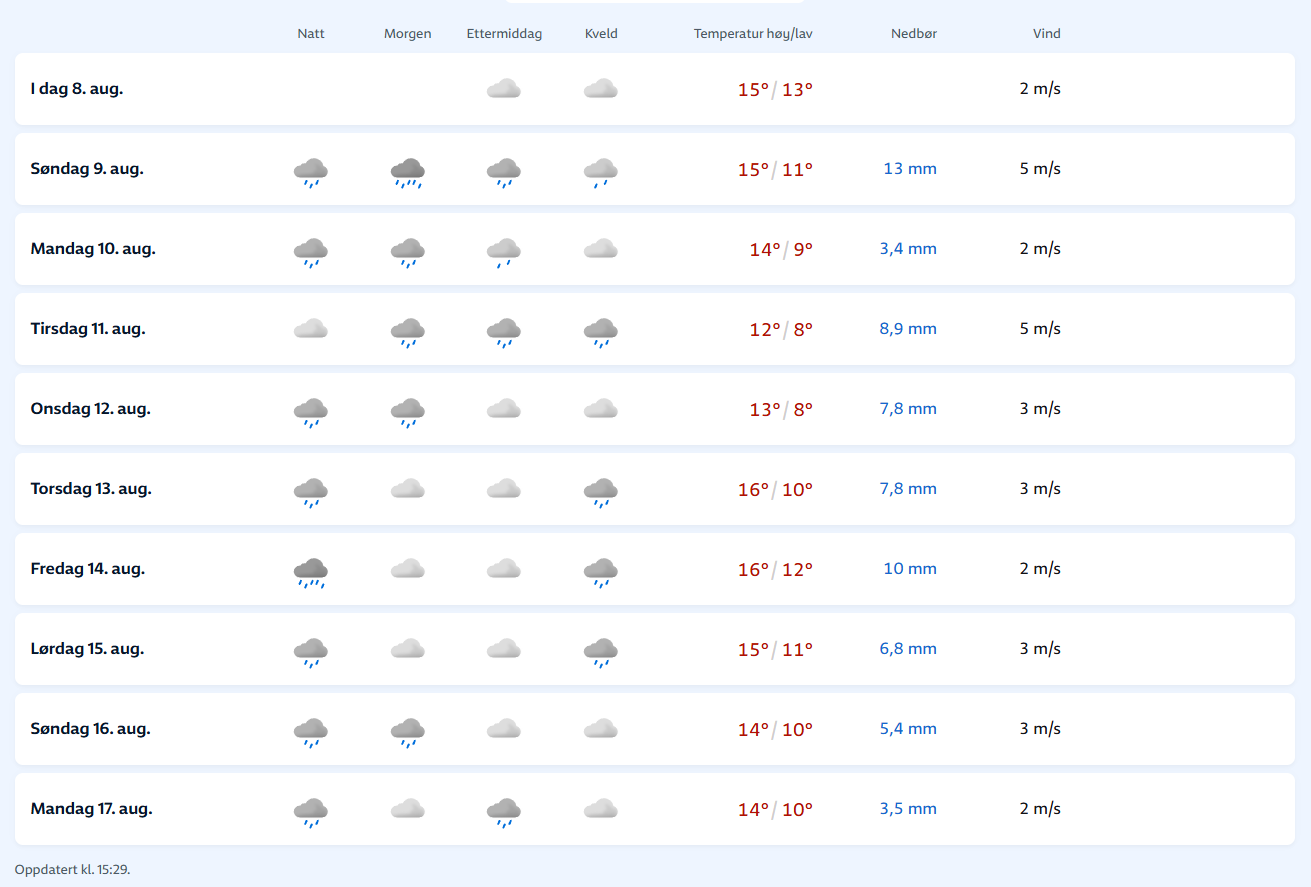
Task: Click Monday 10 Aug evening cloudy icon
Action: click(x=601, y=249)
